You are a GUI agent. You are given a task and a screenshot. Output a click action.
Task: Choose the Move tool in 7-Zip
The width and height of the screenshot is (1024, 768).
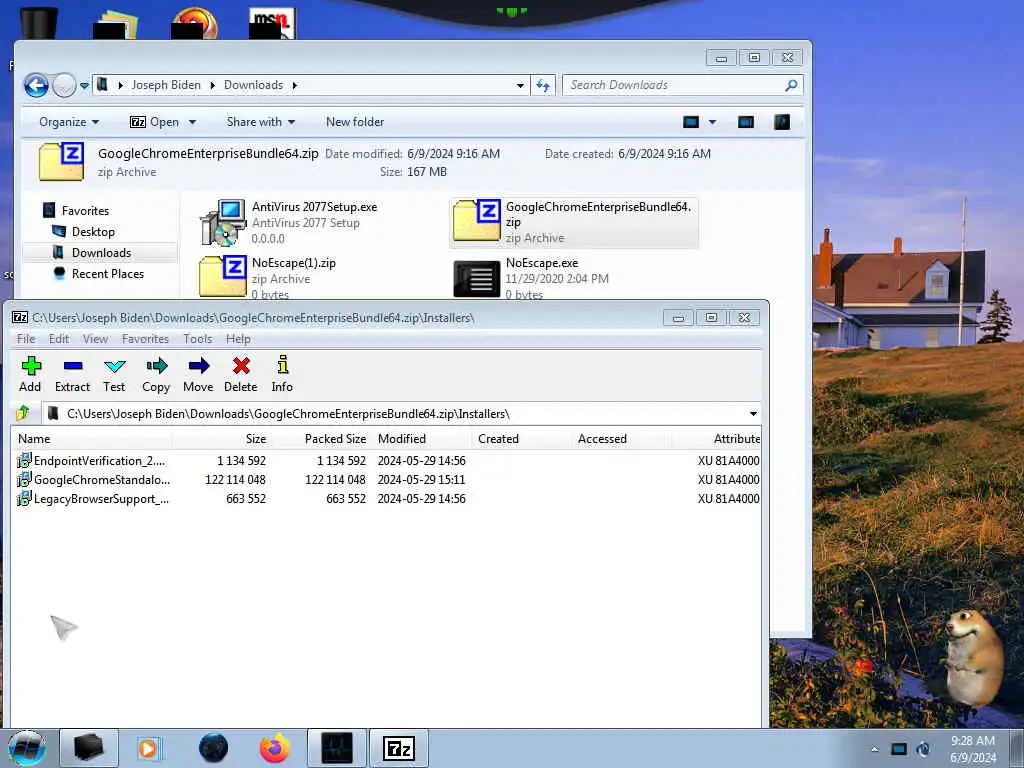coord(198,374)
